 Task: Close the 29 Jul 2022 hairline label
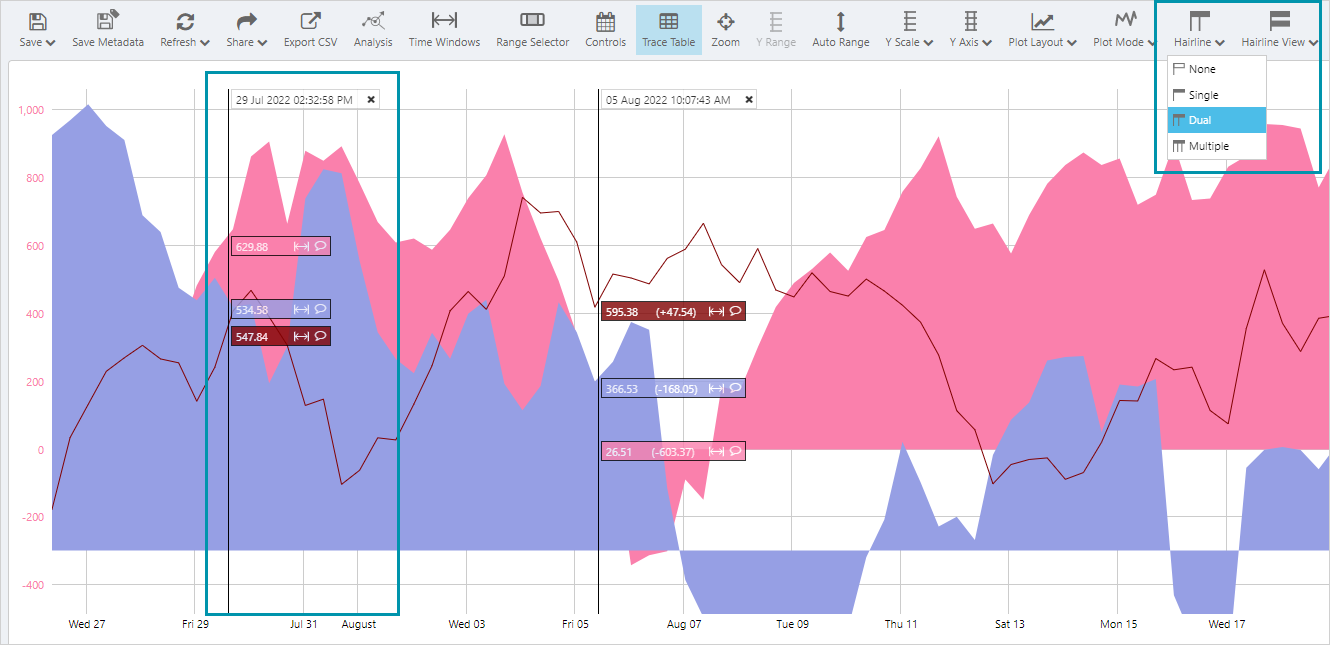coord(371,100)
